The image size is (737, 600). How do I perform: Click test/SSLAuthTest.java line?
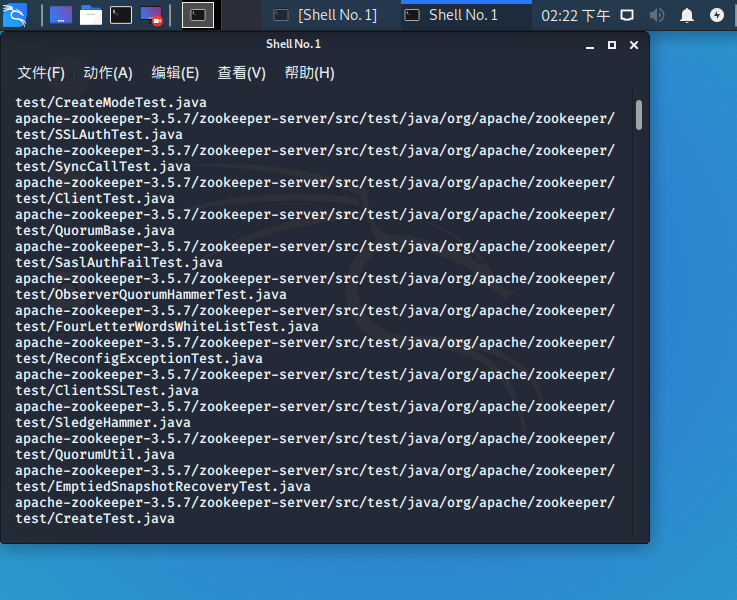coord(99,134)
